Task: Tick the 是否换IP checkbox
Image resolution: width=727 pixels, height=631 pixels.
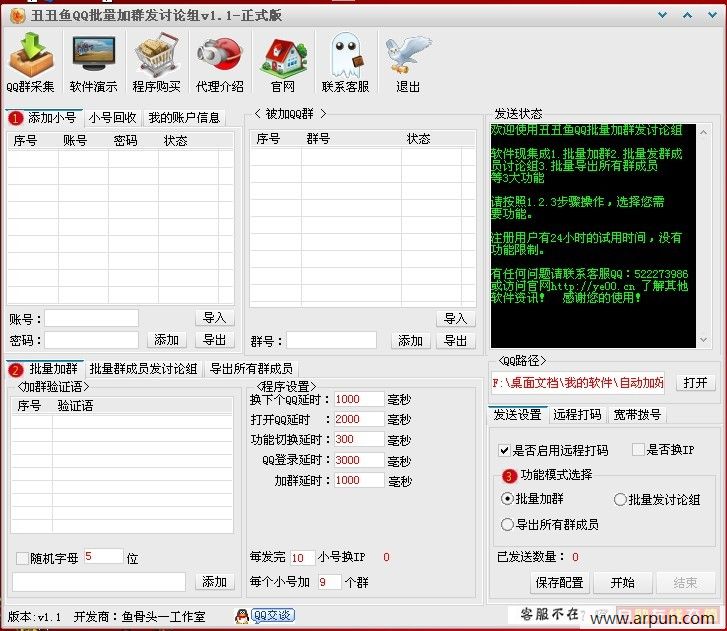Action: coord(638,449)
